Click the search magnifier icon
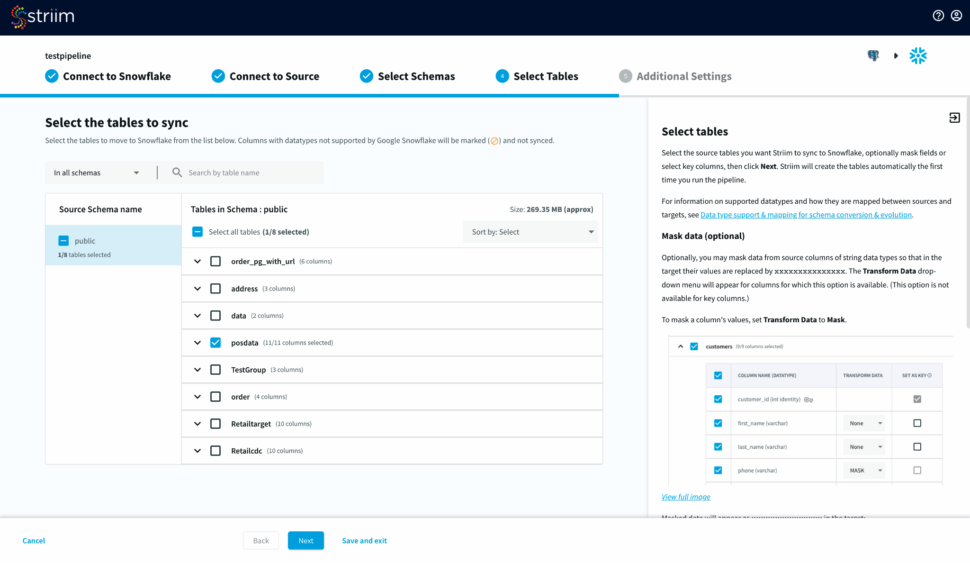This screenshot has height=582, width=970. 177,173
